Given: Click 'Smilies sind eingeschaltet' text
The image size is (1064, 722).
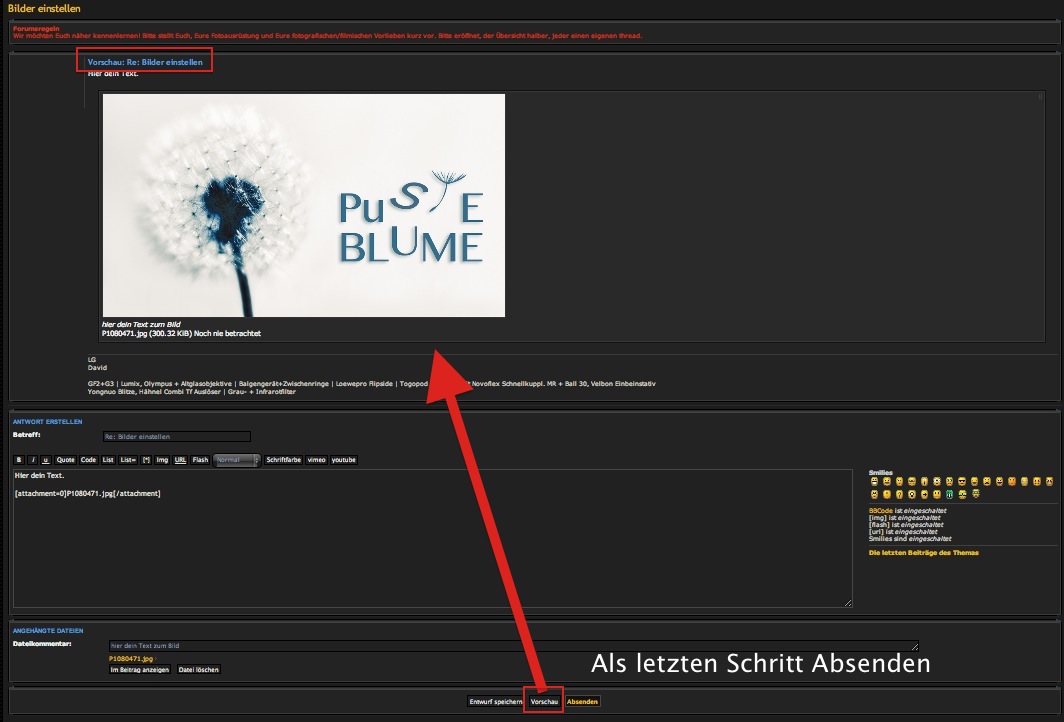Looking at the screenshot, I should coord(910,539).
